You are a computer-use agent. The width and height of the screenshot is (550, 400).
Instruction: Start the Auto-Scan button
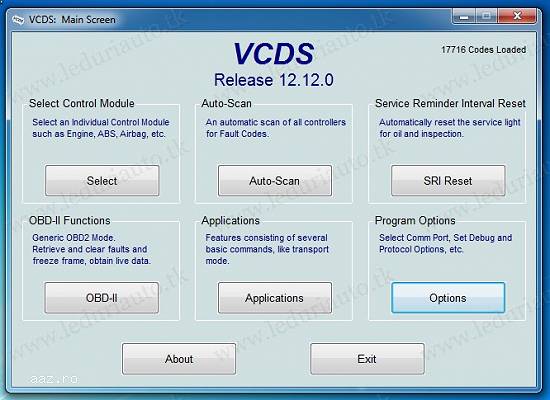point(275,181)
